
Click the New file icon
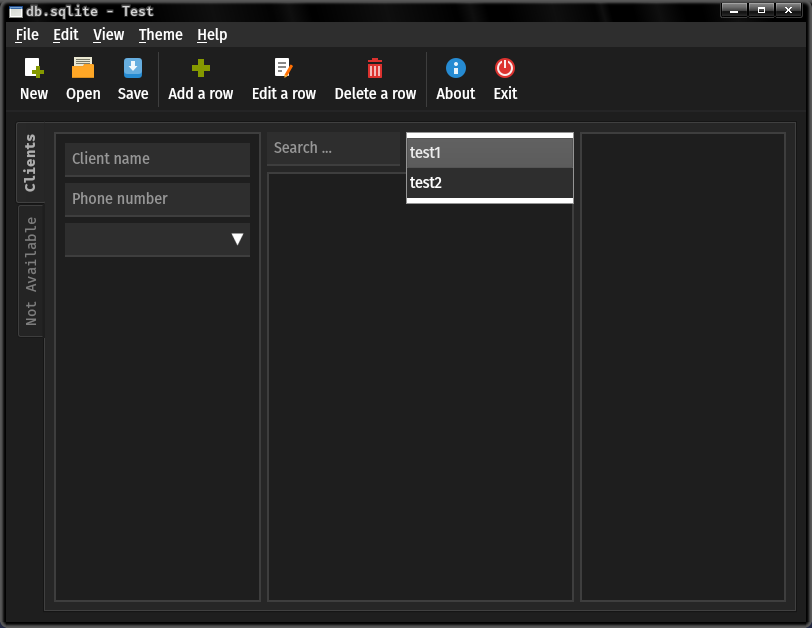click(x=34, y=68)
